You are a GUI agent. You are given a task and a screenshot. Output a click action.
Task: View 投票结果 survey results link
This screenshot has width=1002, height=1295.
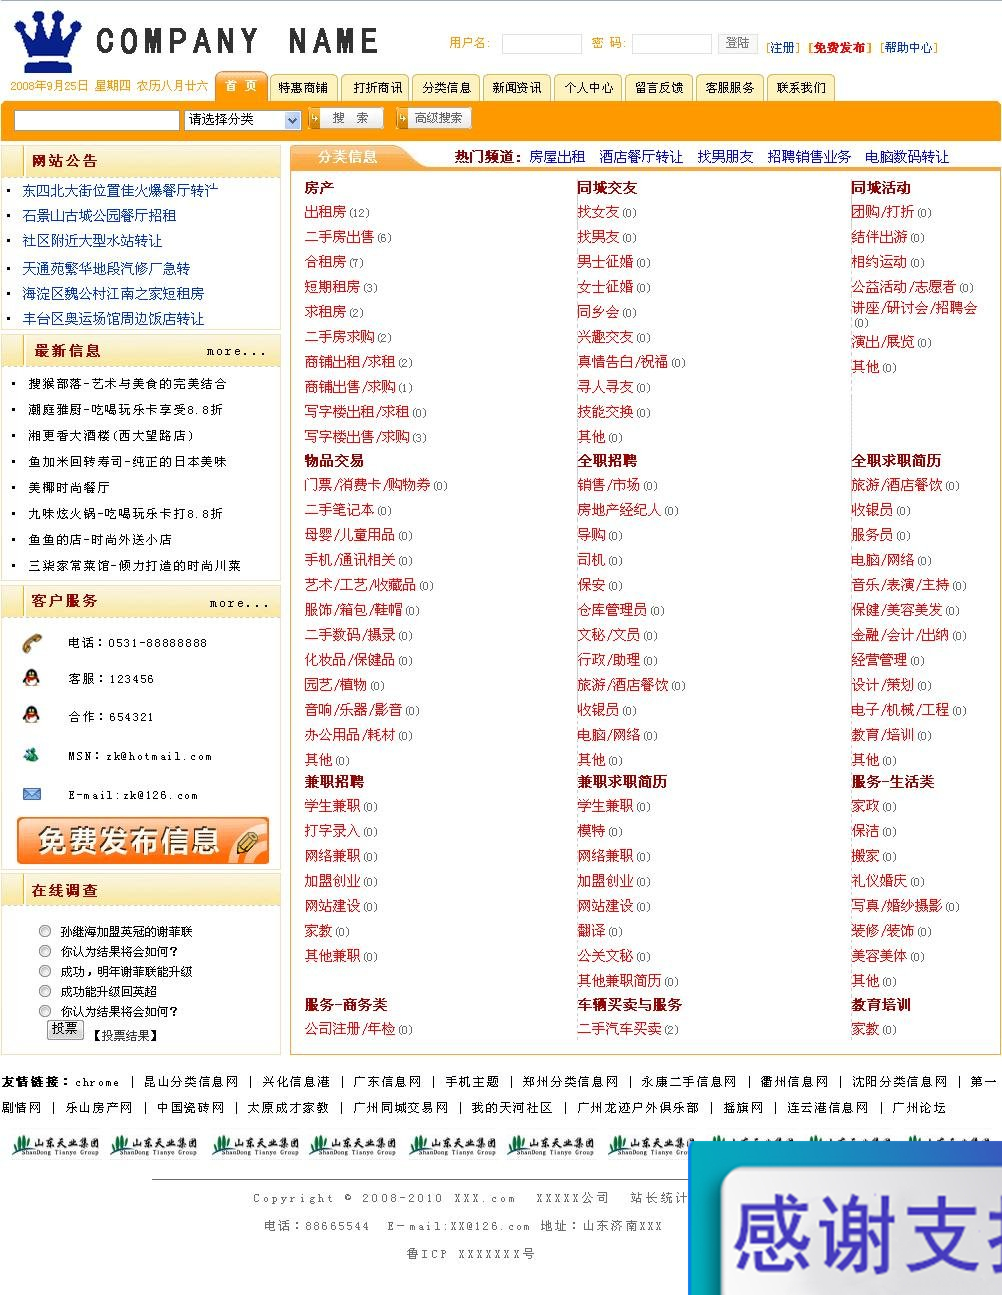(126, 1035)
